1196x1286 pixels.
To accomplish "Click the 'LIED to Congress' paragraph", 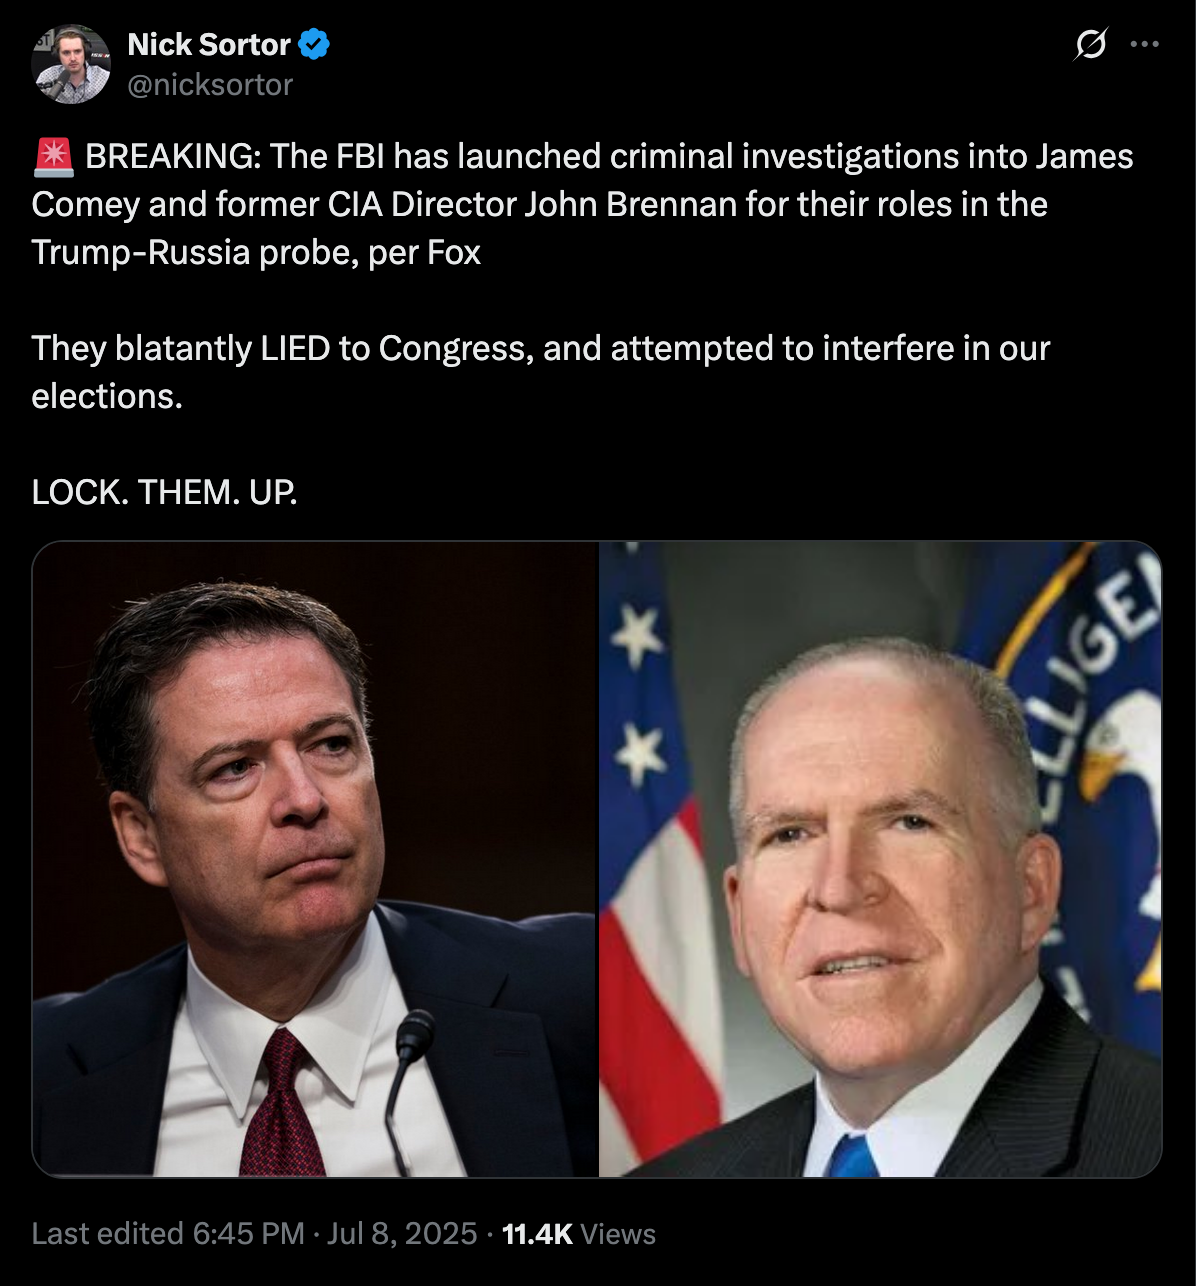I will pos(540,372).
